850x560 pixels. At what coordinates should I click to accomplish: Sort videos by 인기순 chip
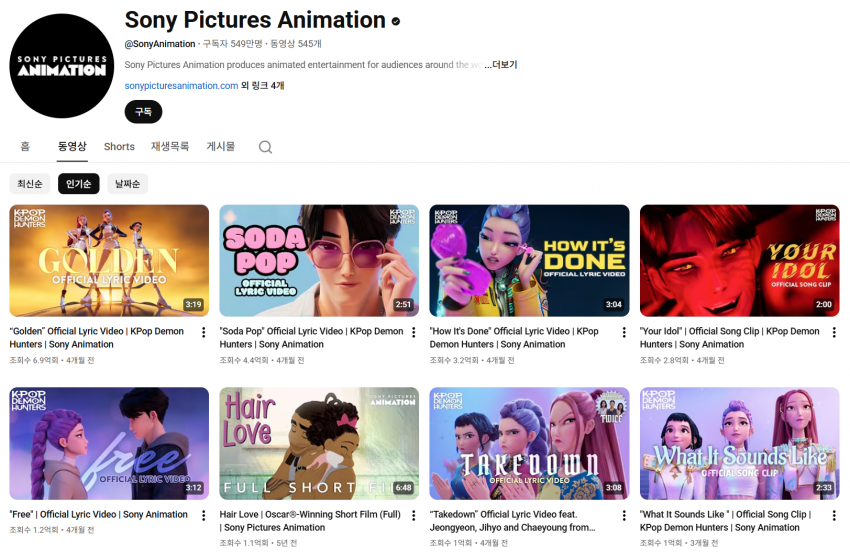[79, 184]
